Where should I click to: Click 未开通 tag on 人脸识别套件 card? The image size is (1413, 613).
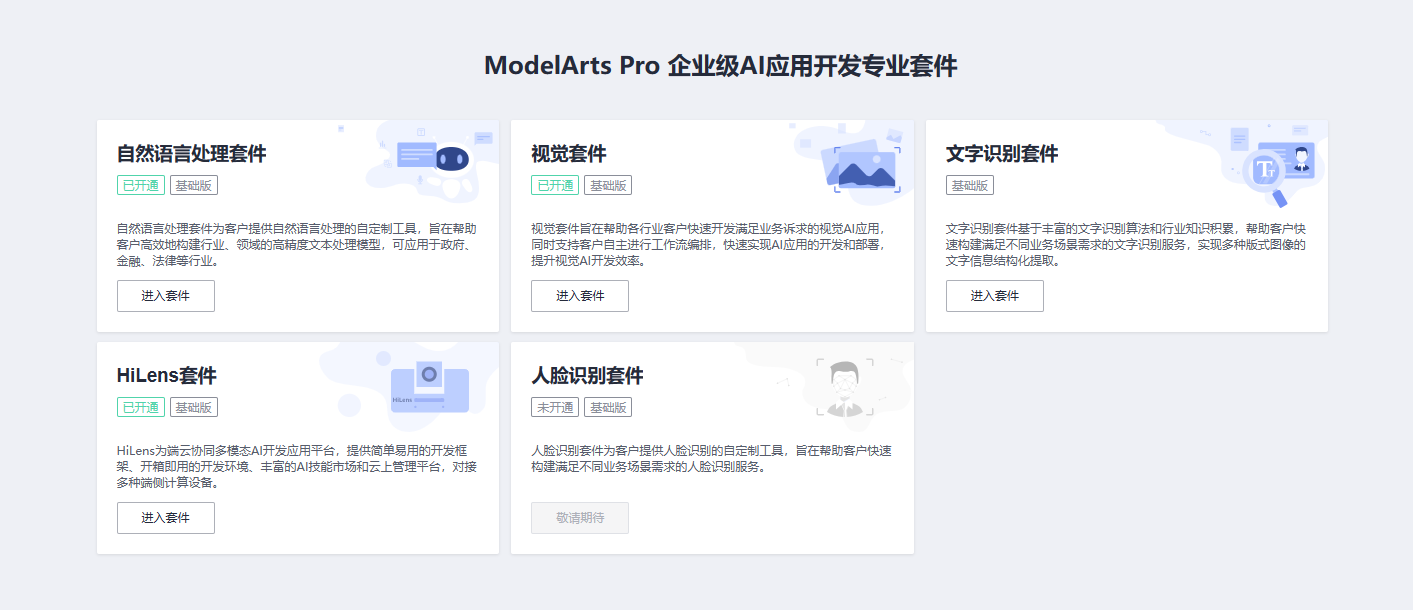click(555, 407)
